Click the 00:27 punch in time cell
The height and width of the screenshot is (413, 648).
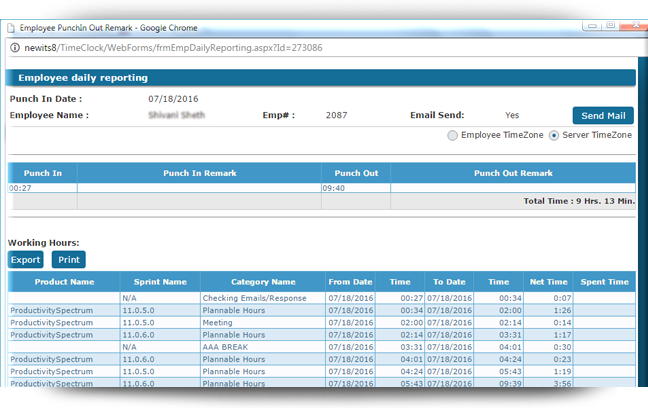pos(22,187)
